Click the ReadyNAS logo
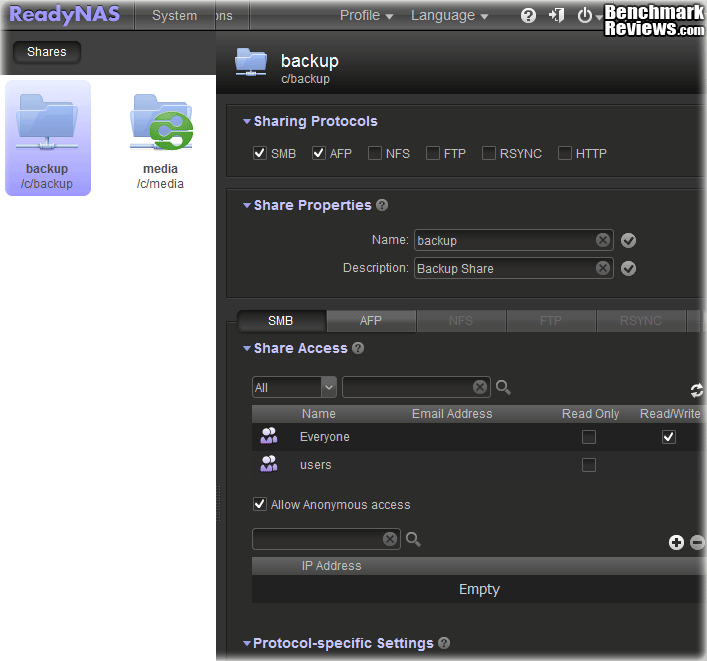707x661 pixels. (64, 14)
